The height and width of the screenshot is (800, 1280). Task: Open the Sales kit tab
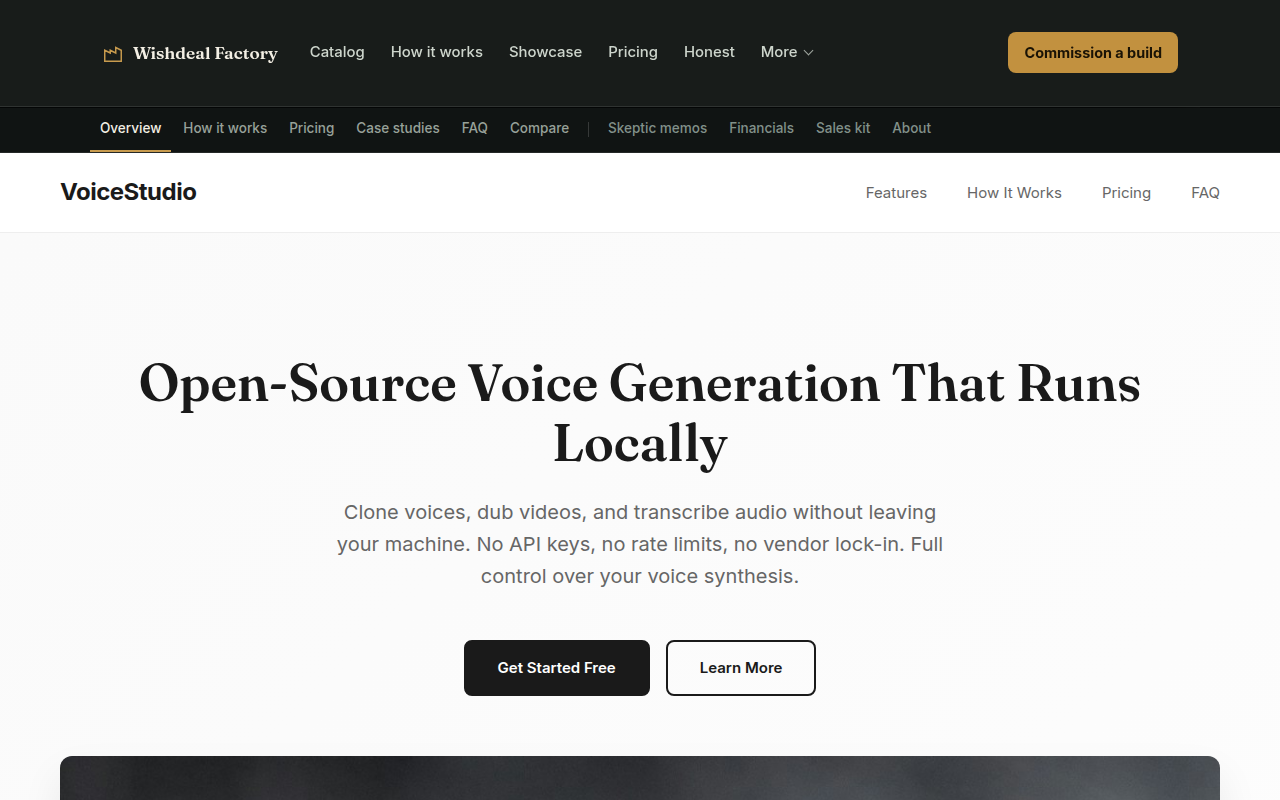[843, 128]
